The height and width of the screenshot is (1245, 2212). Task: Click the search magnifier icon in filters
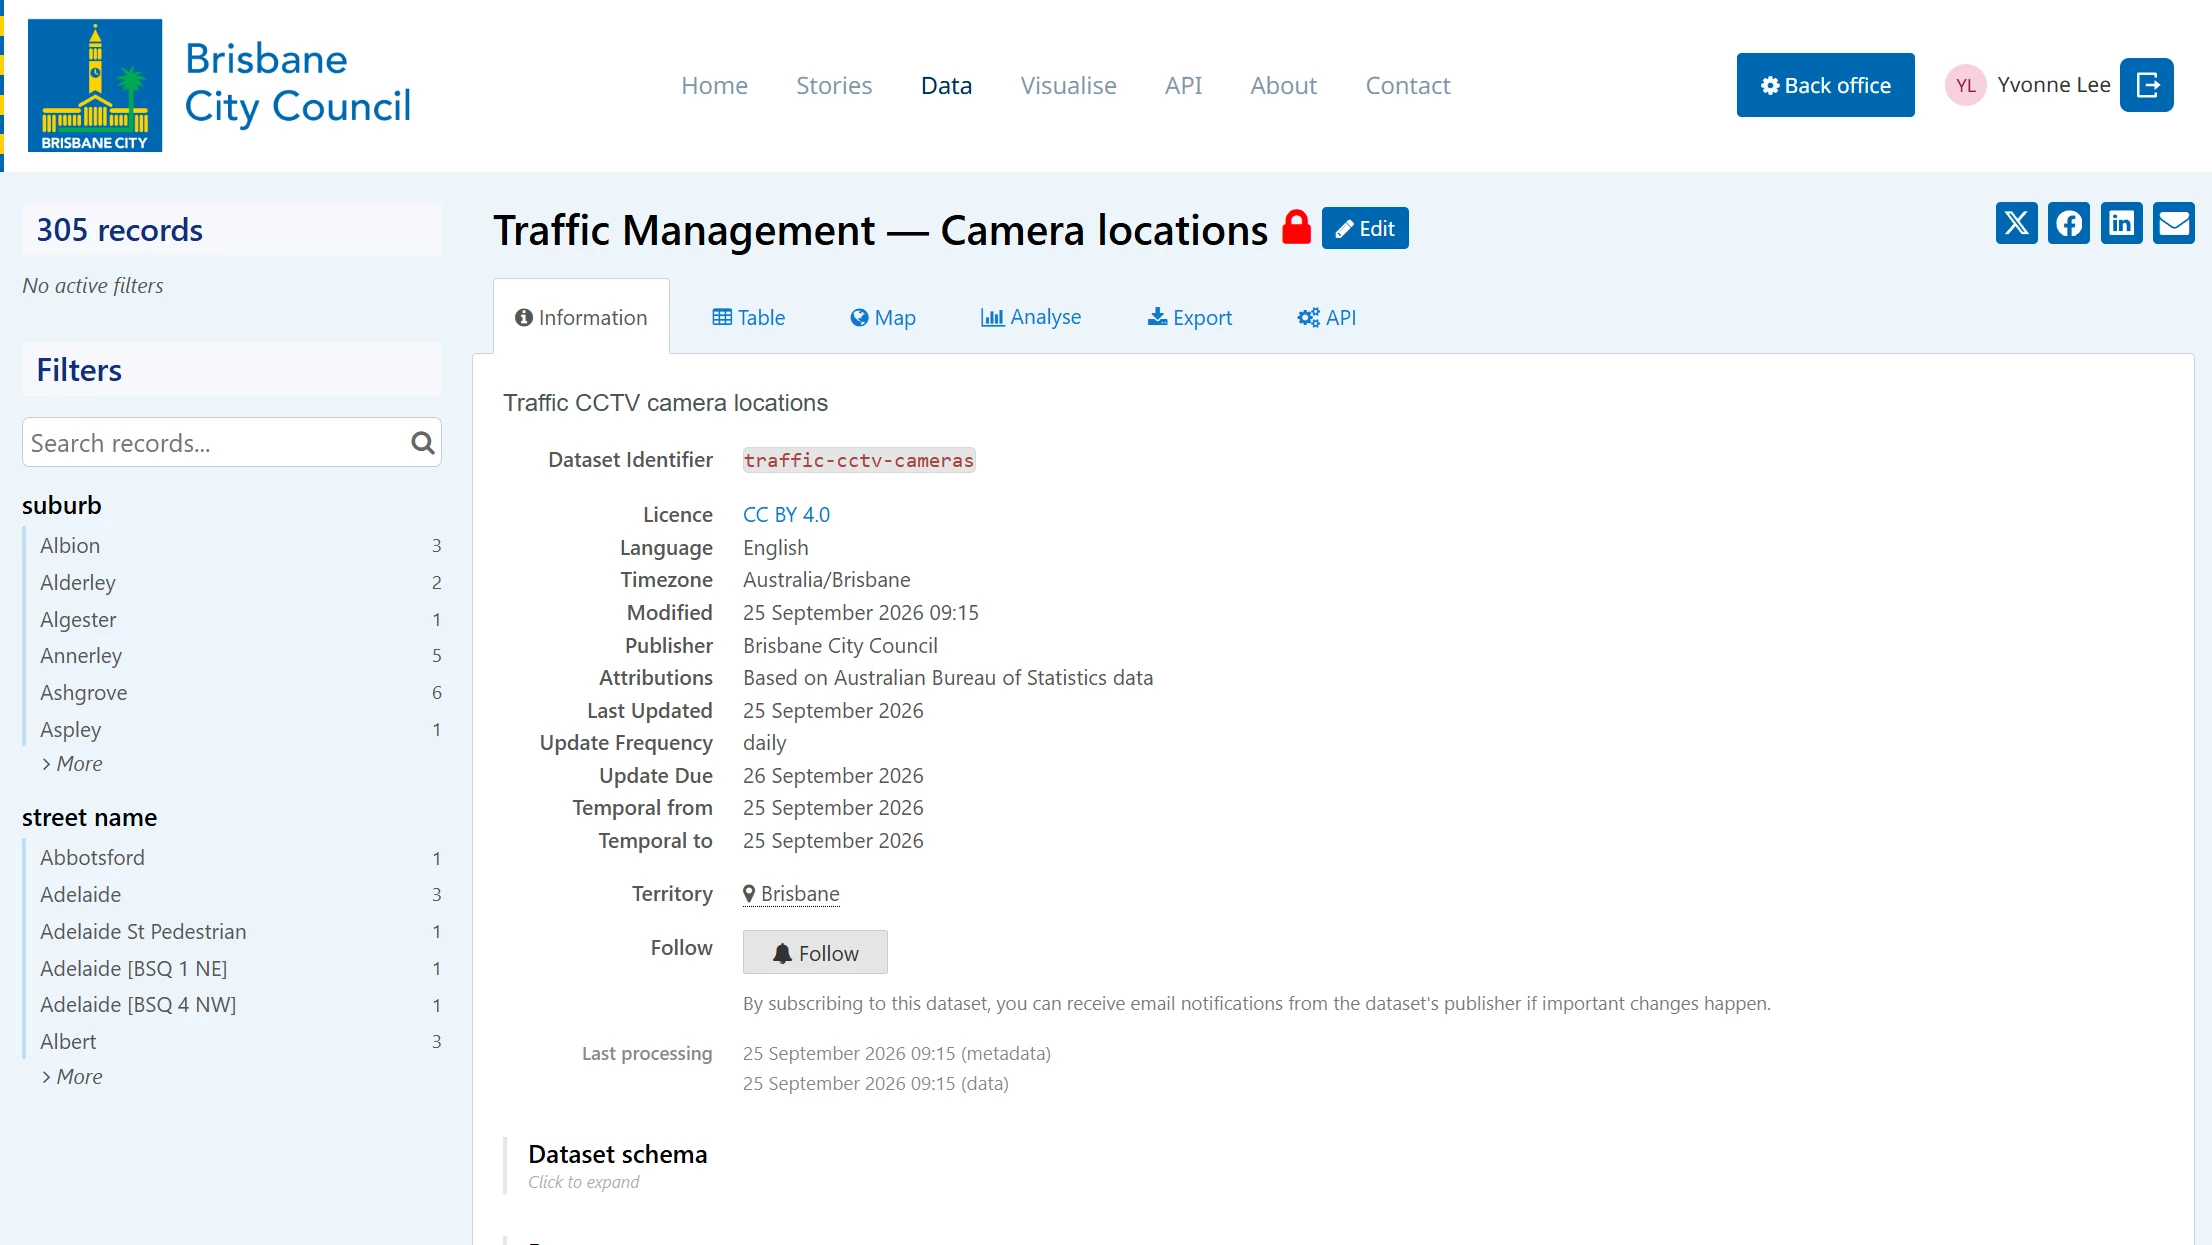tap(423, 442)
